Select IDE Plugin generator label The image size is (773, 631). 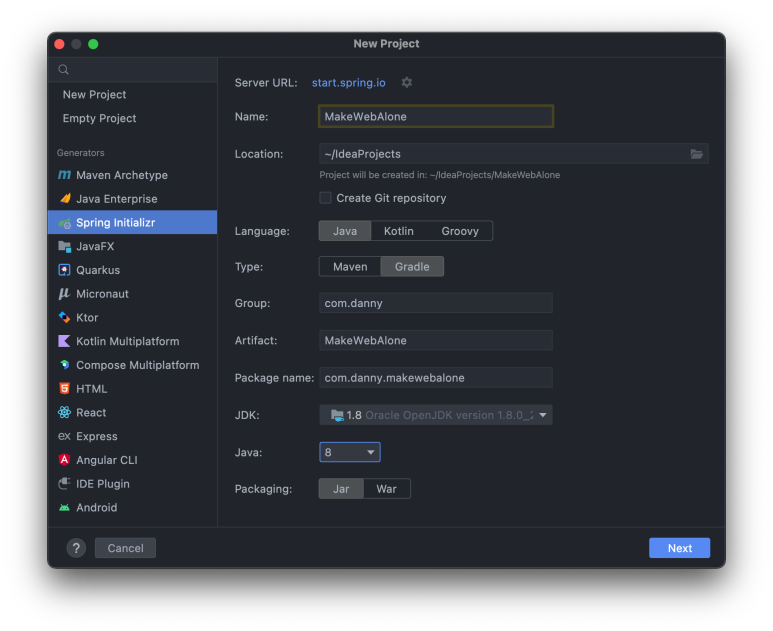point(103,484)
